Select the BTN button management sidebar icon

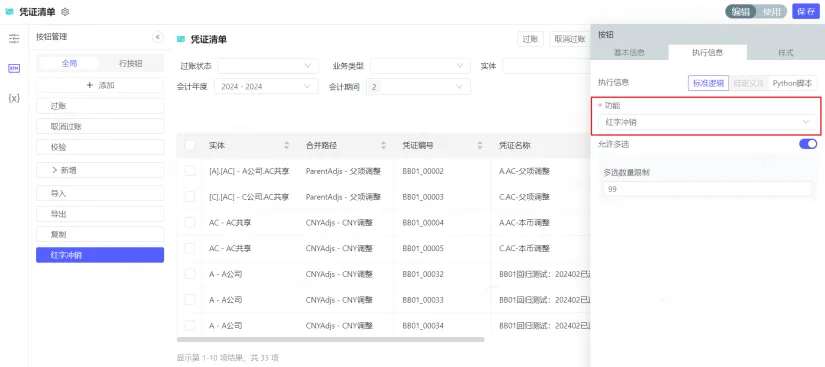tap(14, 68)
